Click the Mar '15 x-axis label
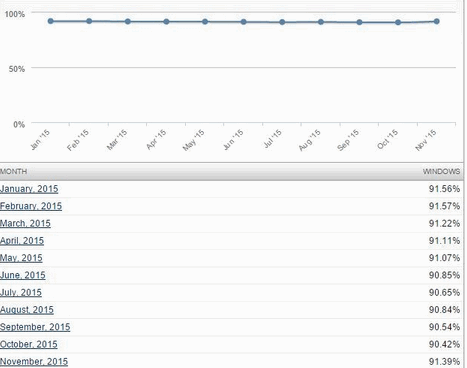Screen dimensions: 467x368 point(117,140)
